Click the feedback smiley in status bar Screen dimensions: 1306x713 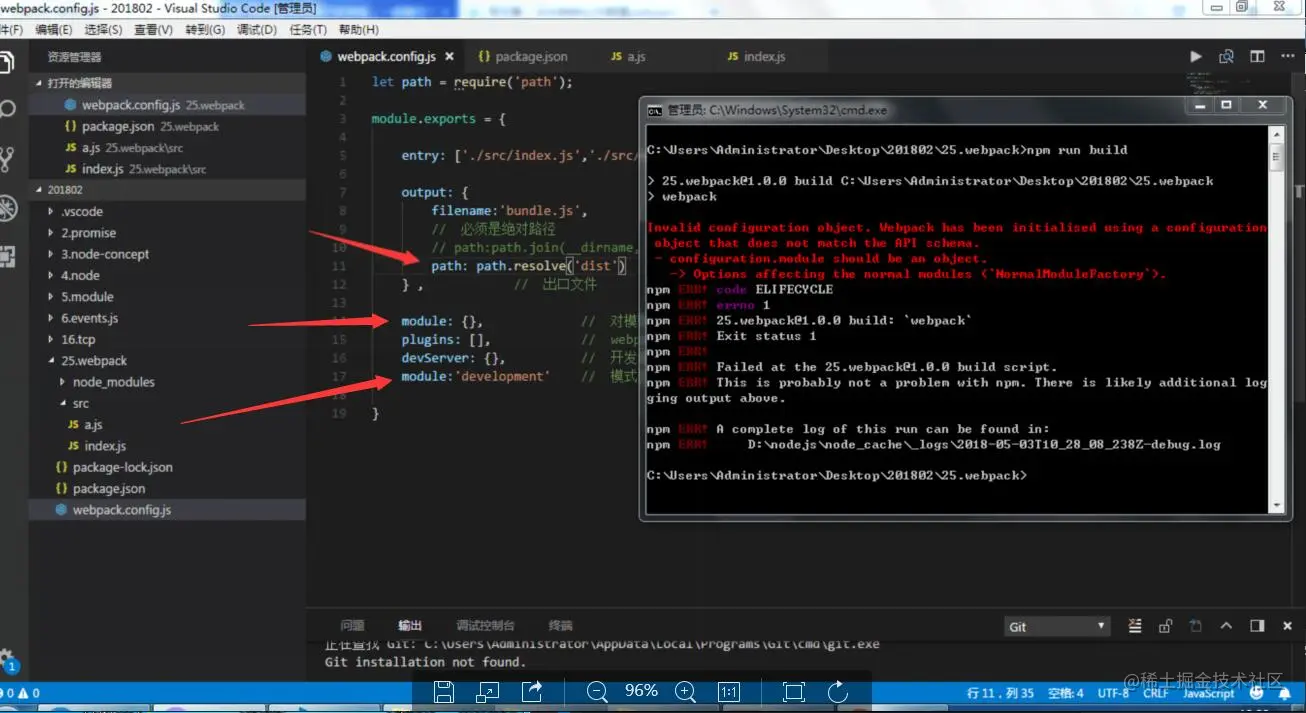tap(1257, 693)
